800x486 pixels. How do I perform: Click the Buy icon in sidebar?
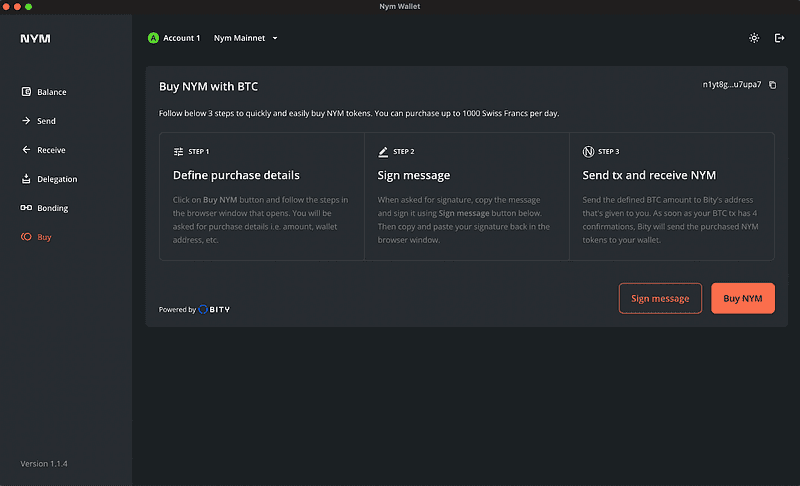pyautogui.click(x=26, y=237)
